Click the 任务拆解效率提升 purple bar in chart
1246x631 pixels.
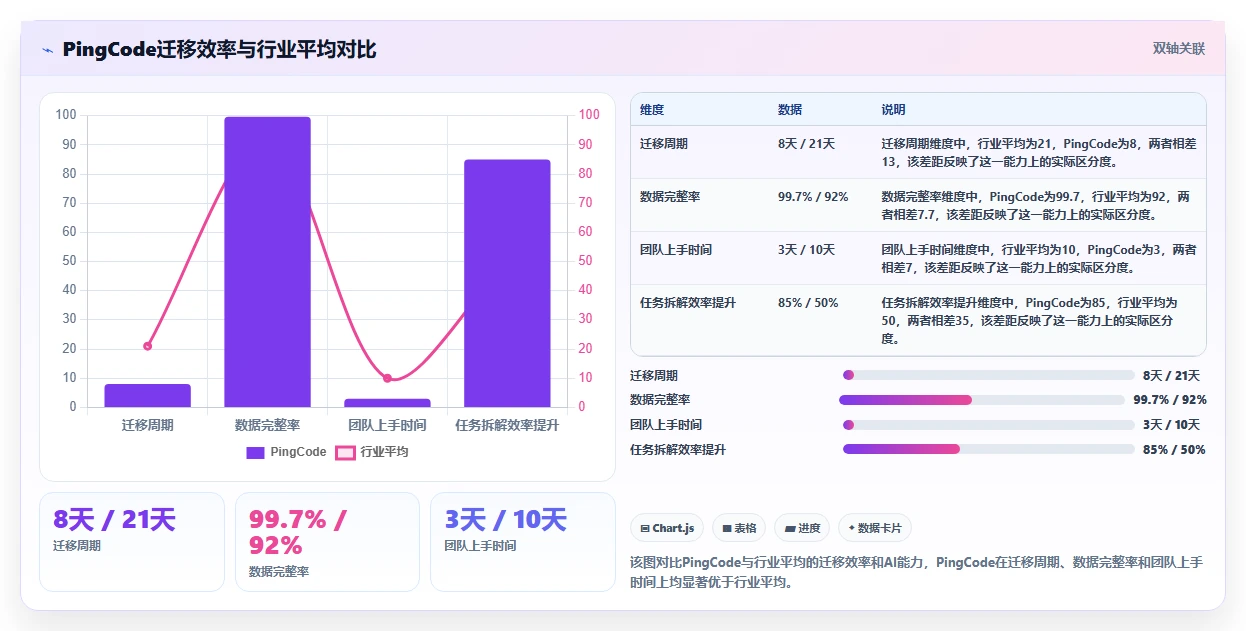click(507, 283)
